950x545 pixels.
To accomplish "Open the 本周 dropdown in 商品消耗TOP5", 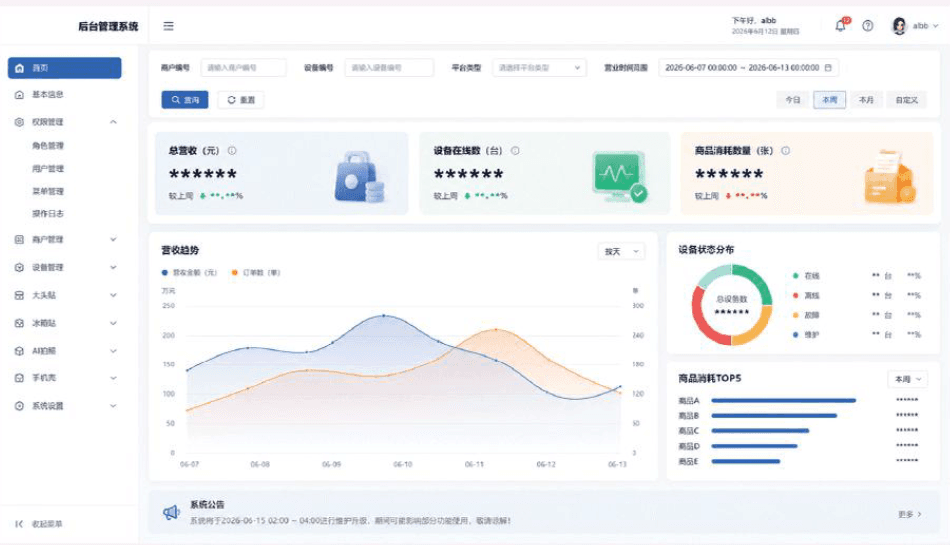I will pos(908,379).
